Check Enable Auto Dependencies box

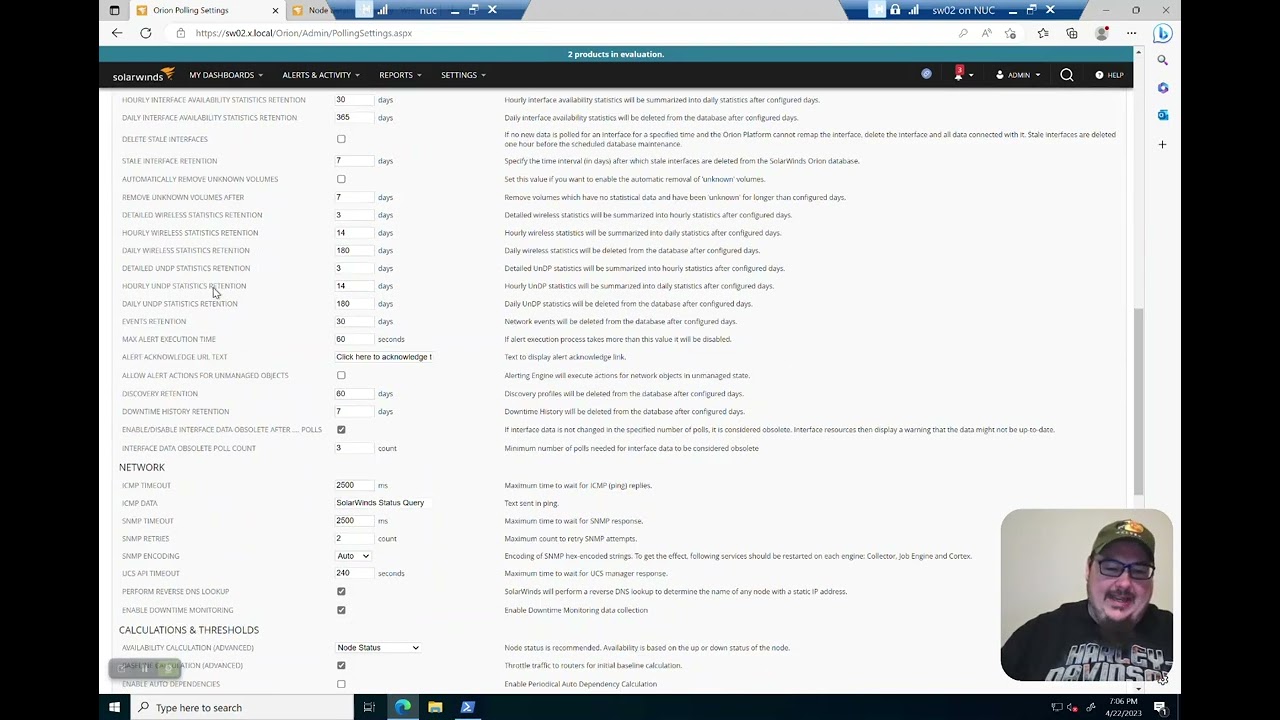pyautogui.click(x=341, y=684)
